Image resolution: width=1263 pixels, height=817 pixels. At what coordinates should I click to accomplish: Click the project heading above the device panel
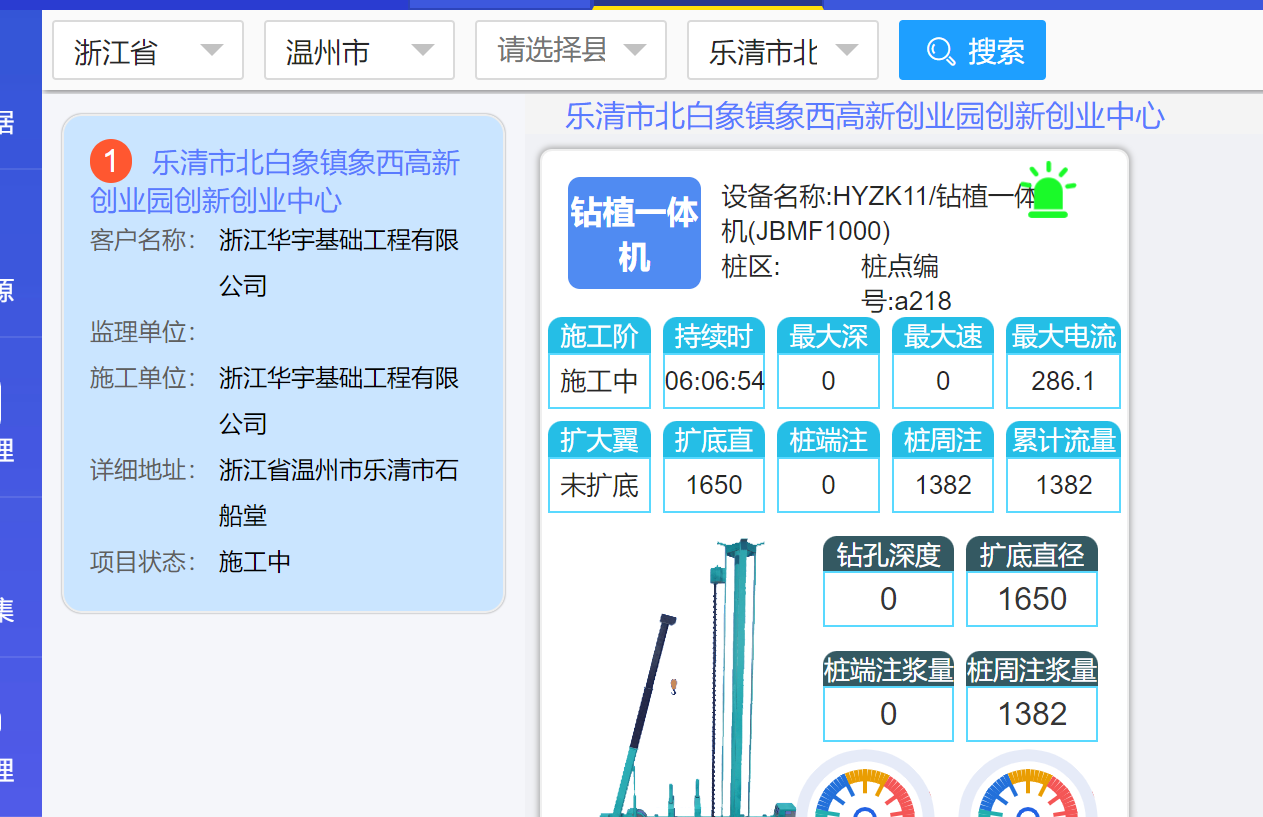pyautogui.click(x=864, y=116)
